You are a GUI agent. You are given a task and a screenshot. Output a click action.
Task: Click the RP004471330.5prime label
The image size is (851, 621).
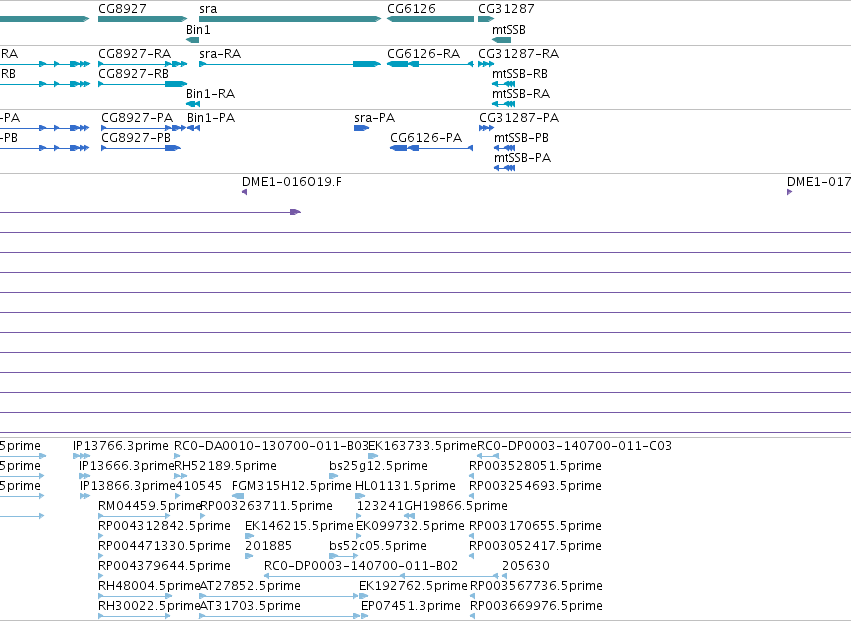(x=164, y=546)
